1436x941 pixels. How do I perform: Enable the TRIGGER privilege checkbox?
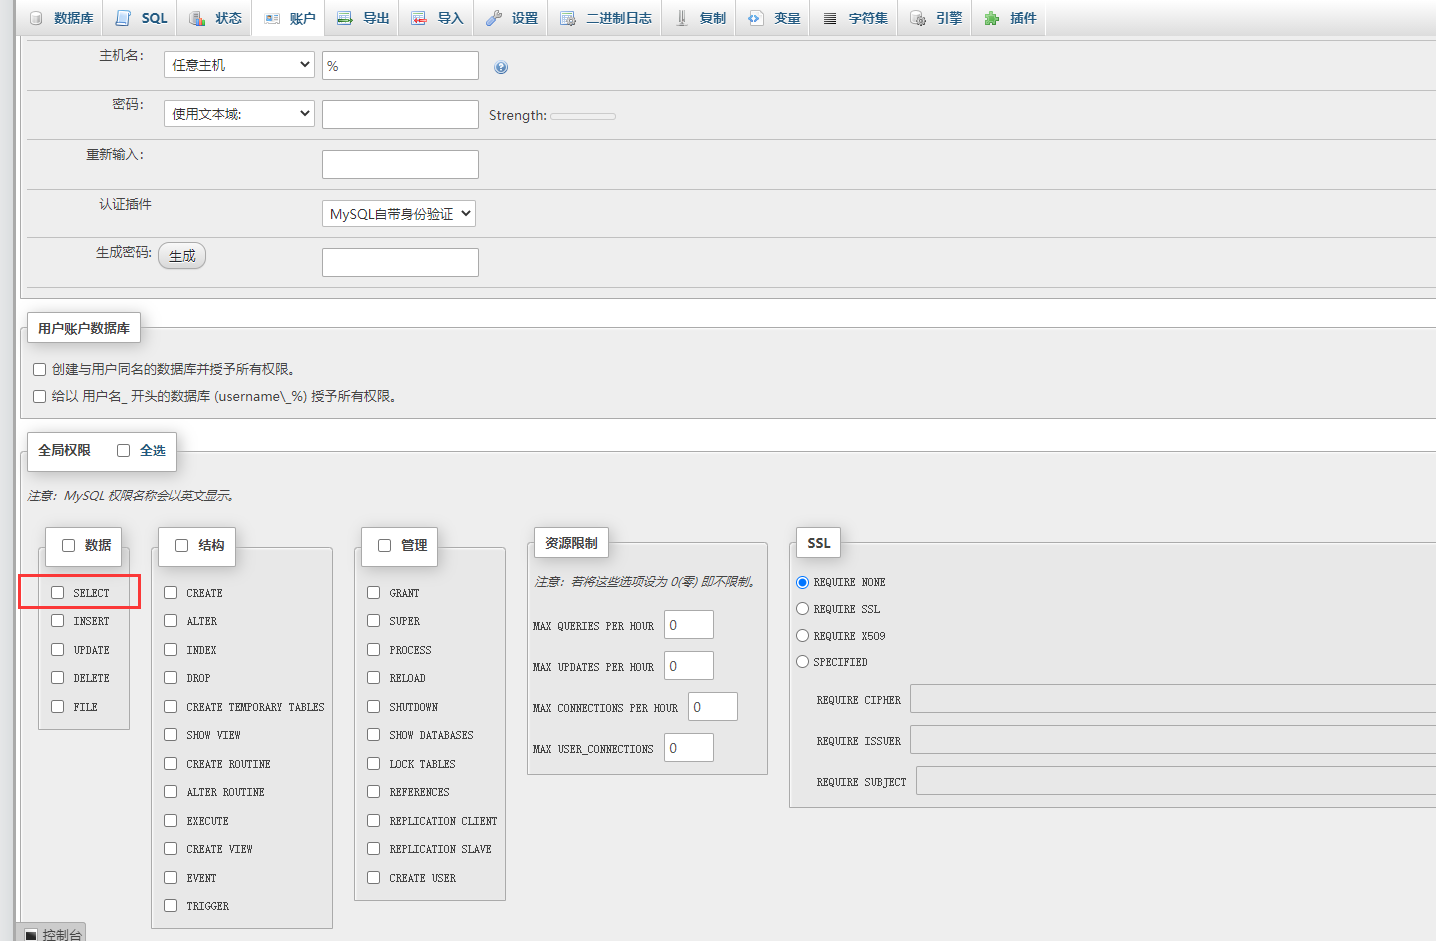[x=171, y=906]
